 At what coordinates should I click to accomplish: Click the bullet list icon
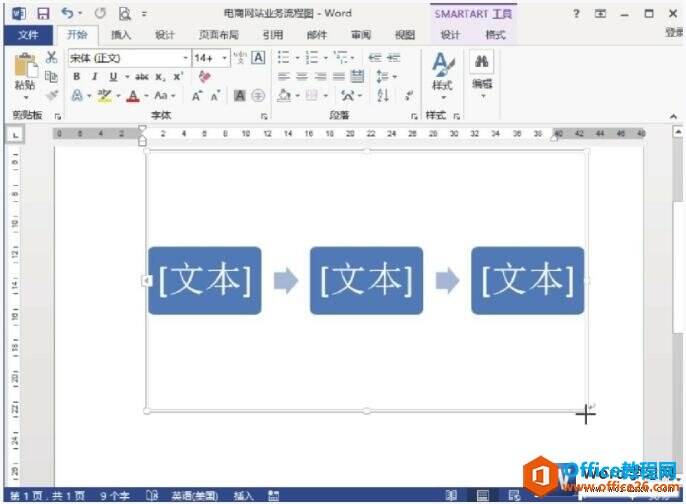(284, 57)
